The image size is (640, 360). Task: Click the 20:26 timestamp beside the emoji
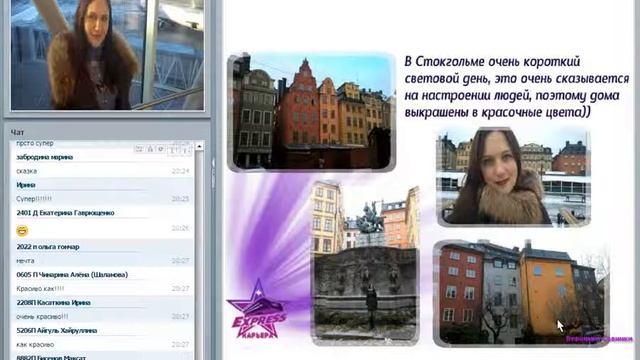pos(180,229)
